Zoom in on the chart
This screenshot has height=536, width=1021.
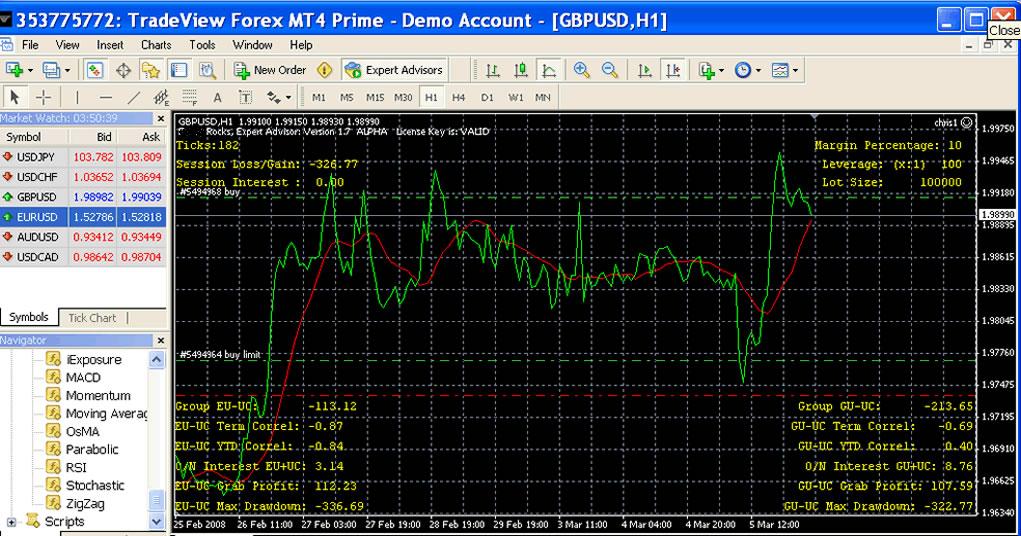pyautogui.click(x=581, y=70)
